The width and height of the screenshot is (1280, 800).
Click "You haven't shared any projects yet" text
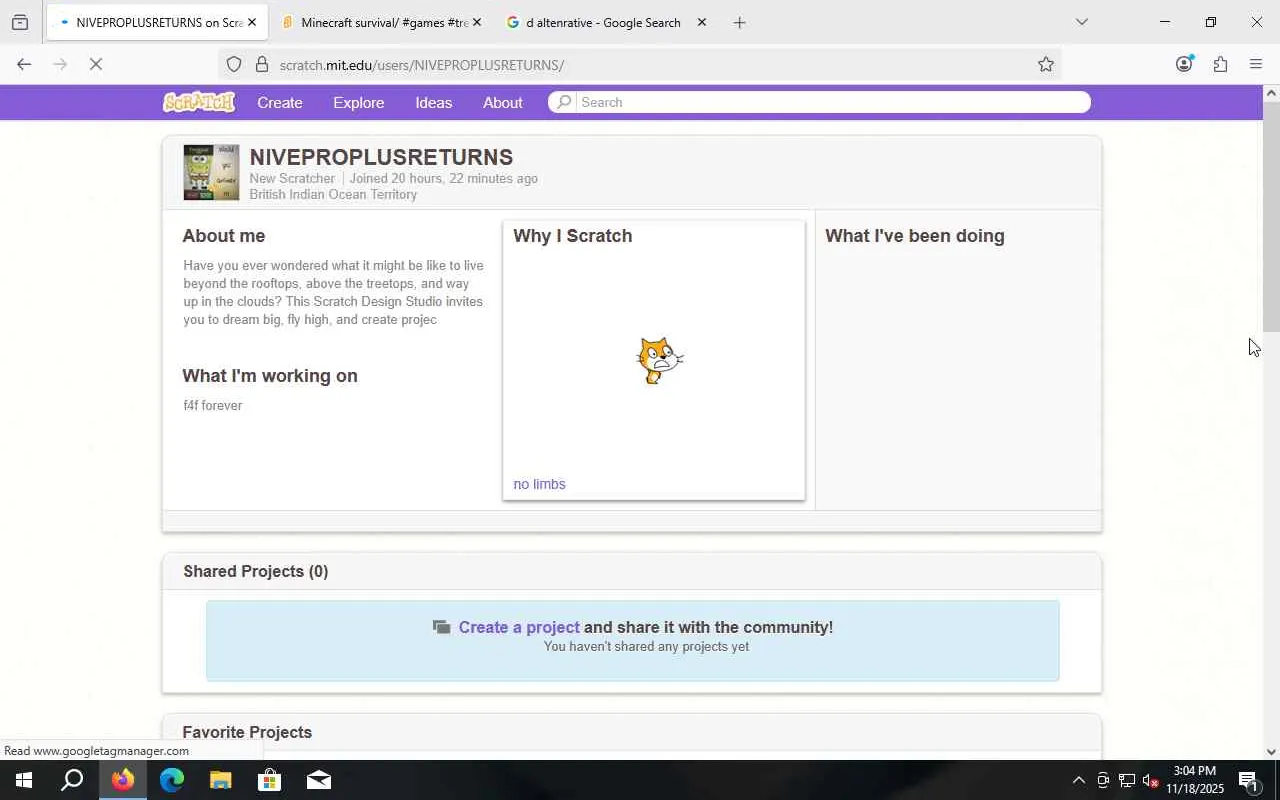click(x=647, y=647)
